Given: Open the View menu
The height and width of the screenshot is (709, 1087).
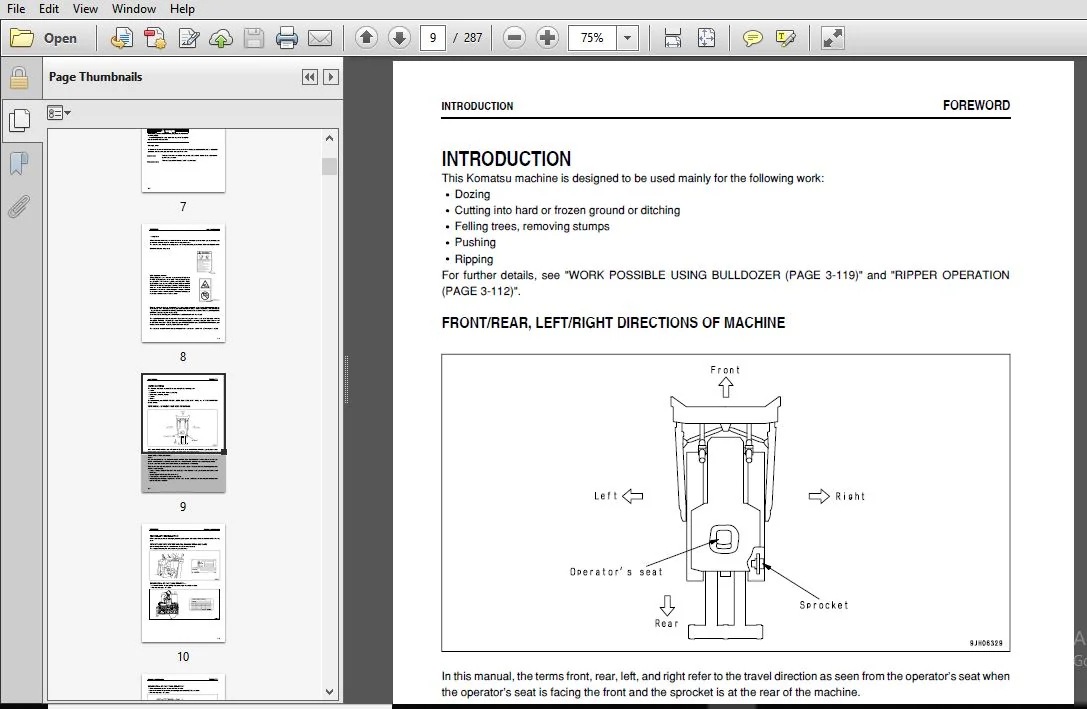Looking at the screenshot, I should (85, 8).
